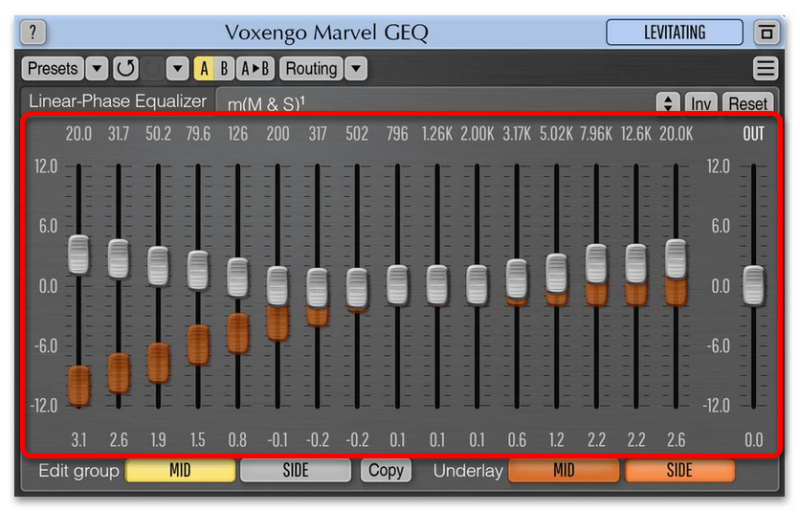The height and width of the screenshot is (512, 800).
Task: Click the dimmed redo button
Action: (152, 68)
